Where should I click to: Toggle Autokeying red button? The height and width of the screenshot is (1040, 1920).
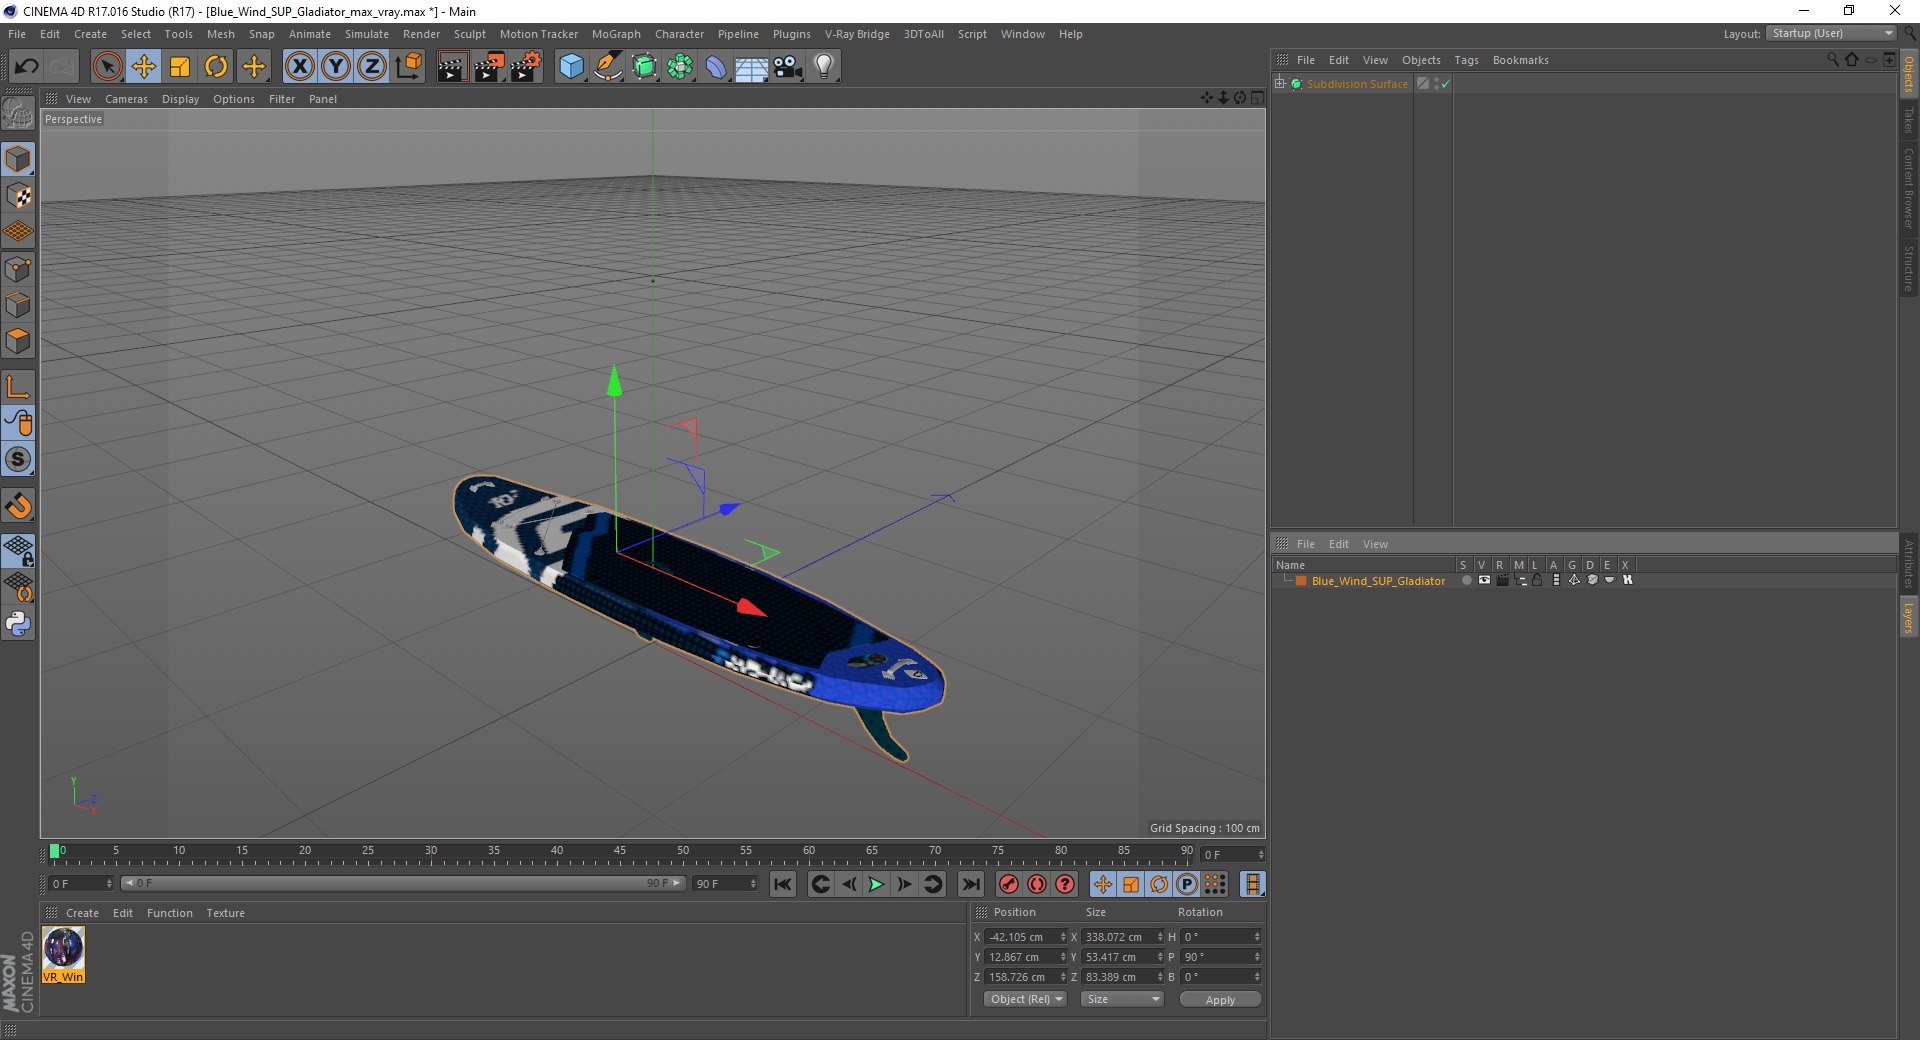coord(1037,884)
